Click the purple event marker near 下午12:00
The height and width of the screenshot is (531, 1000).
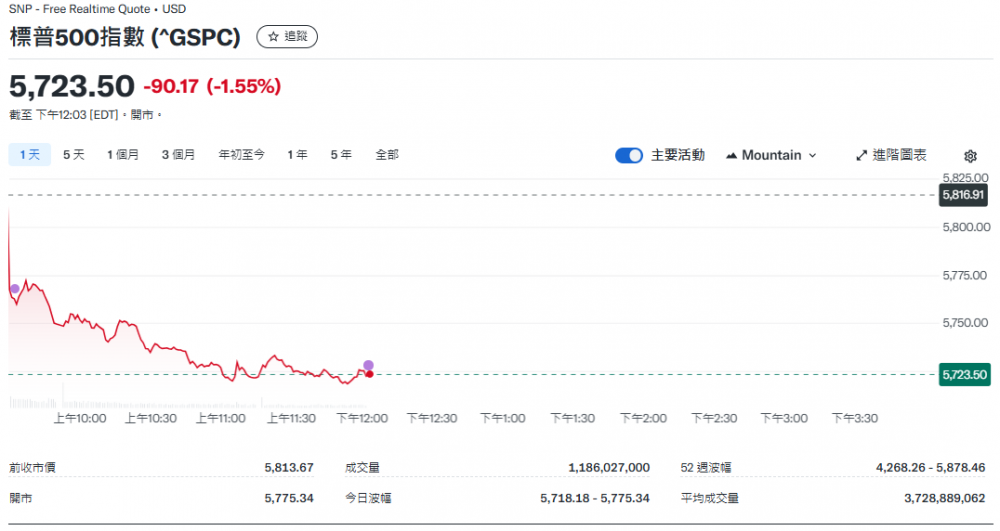click(x=368, y=365)
